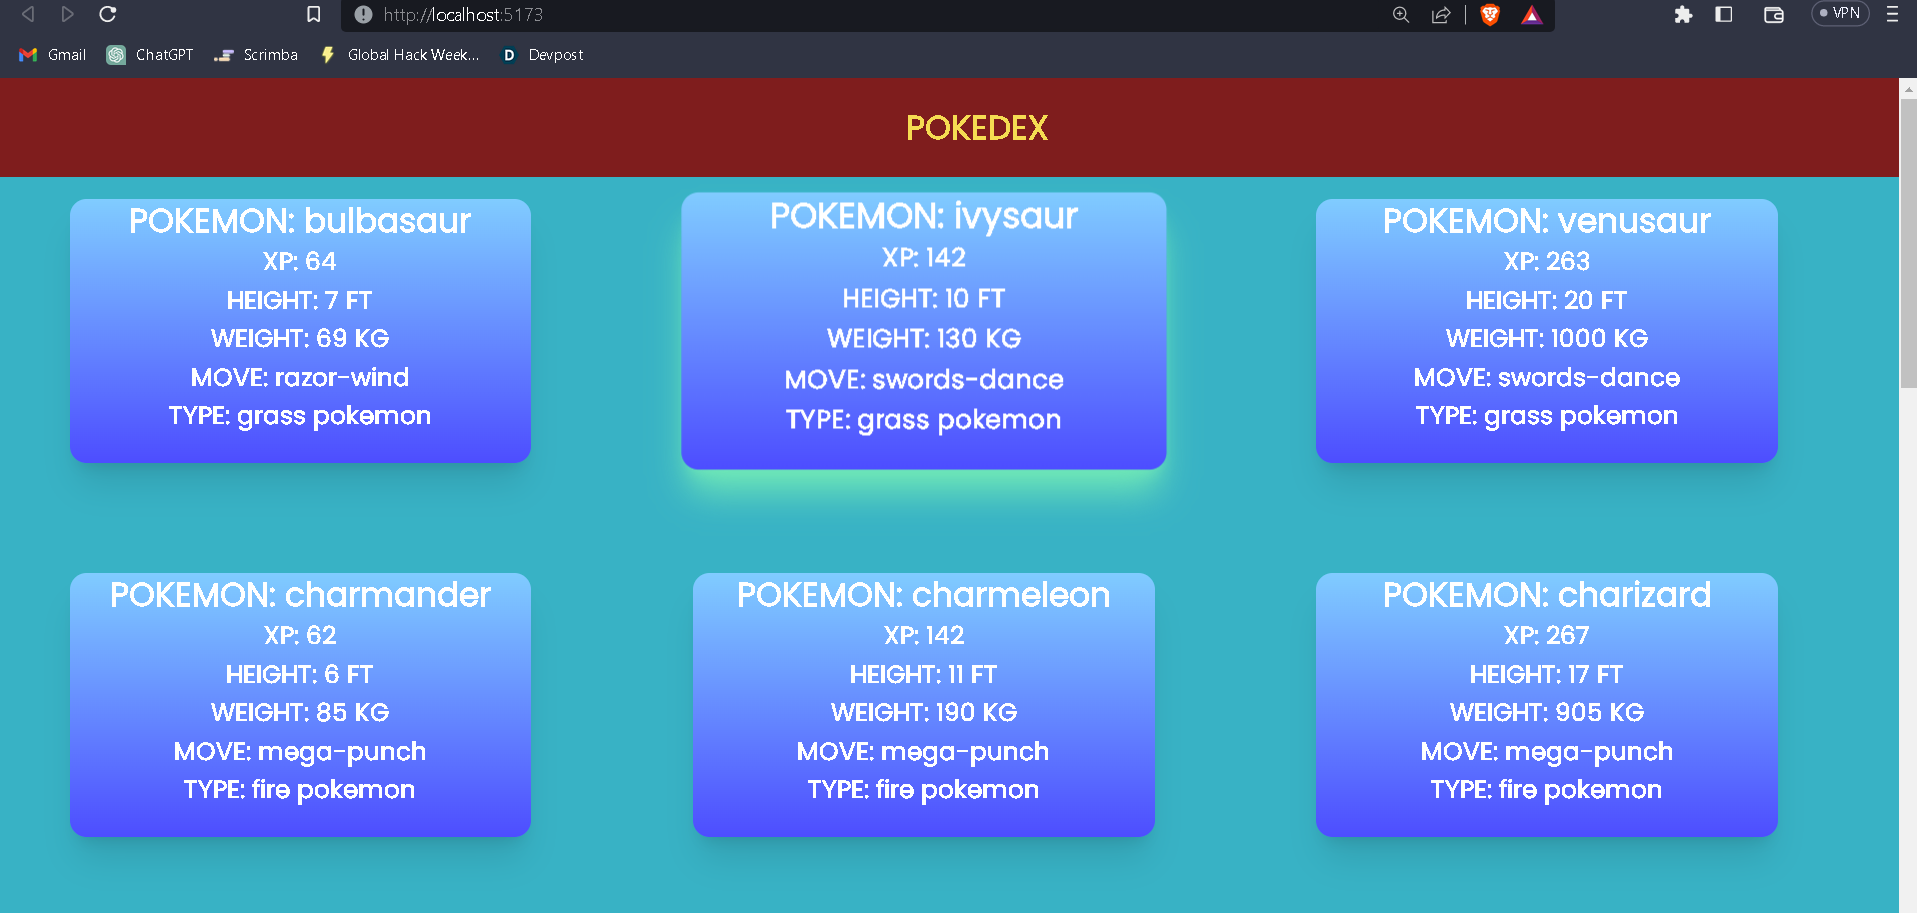
Task: Click 'HEIGHT: 6 FT' text
Action: point(300,674)
